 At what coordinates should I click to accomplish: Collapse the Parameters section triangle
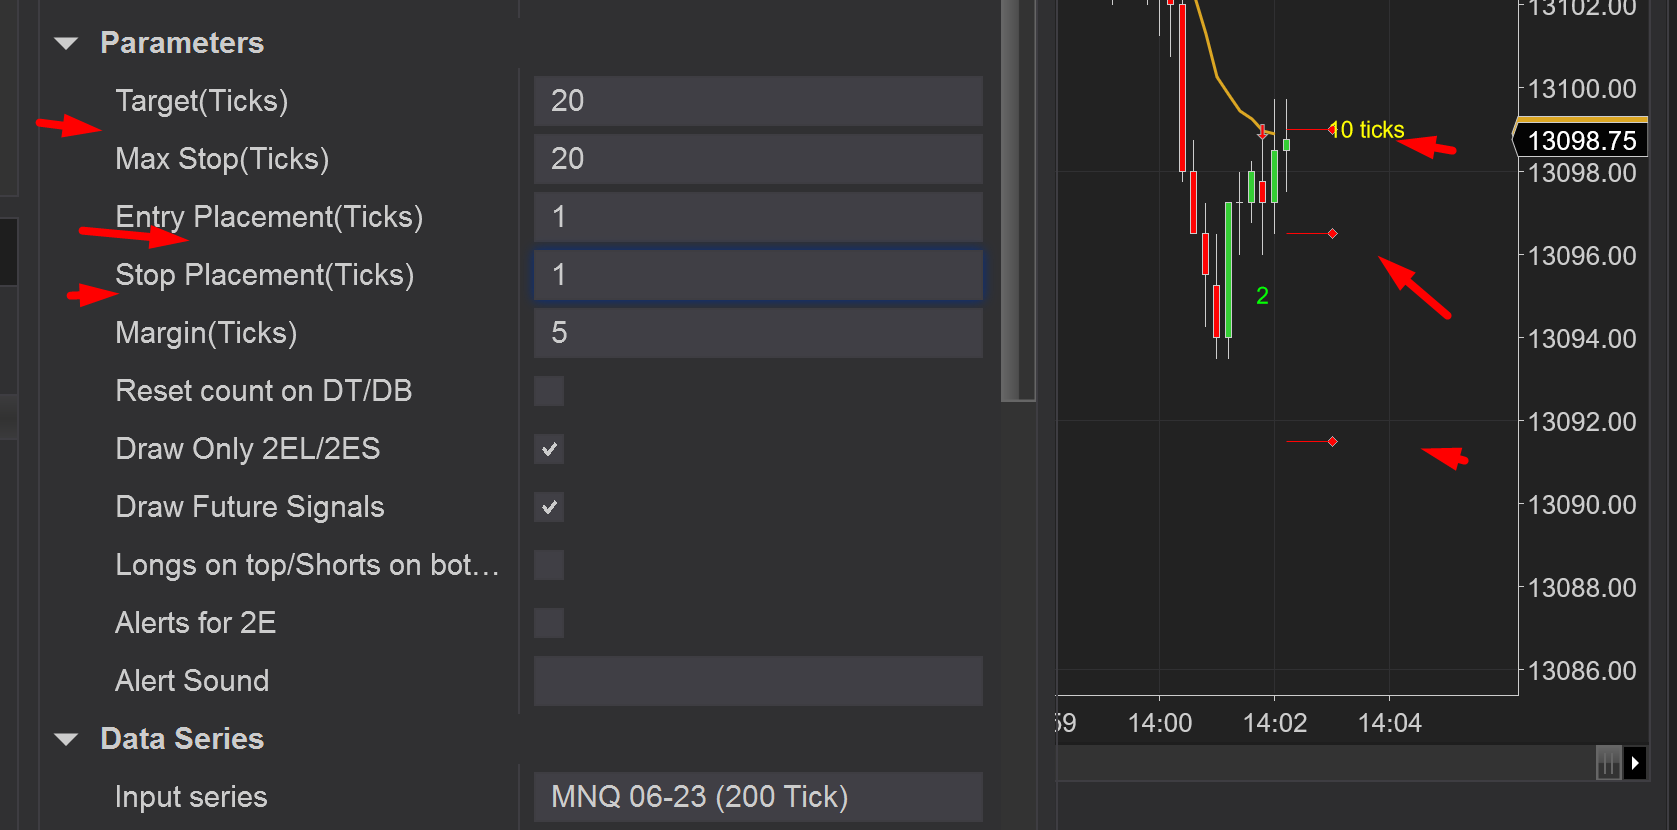click(x=66, y=43)
